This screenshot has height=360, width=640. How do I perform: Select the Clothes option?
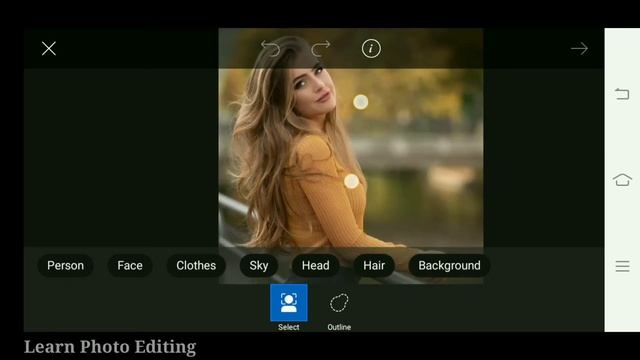[x=196, y=266]
